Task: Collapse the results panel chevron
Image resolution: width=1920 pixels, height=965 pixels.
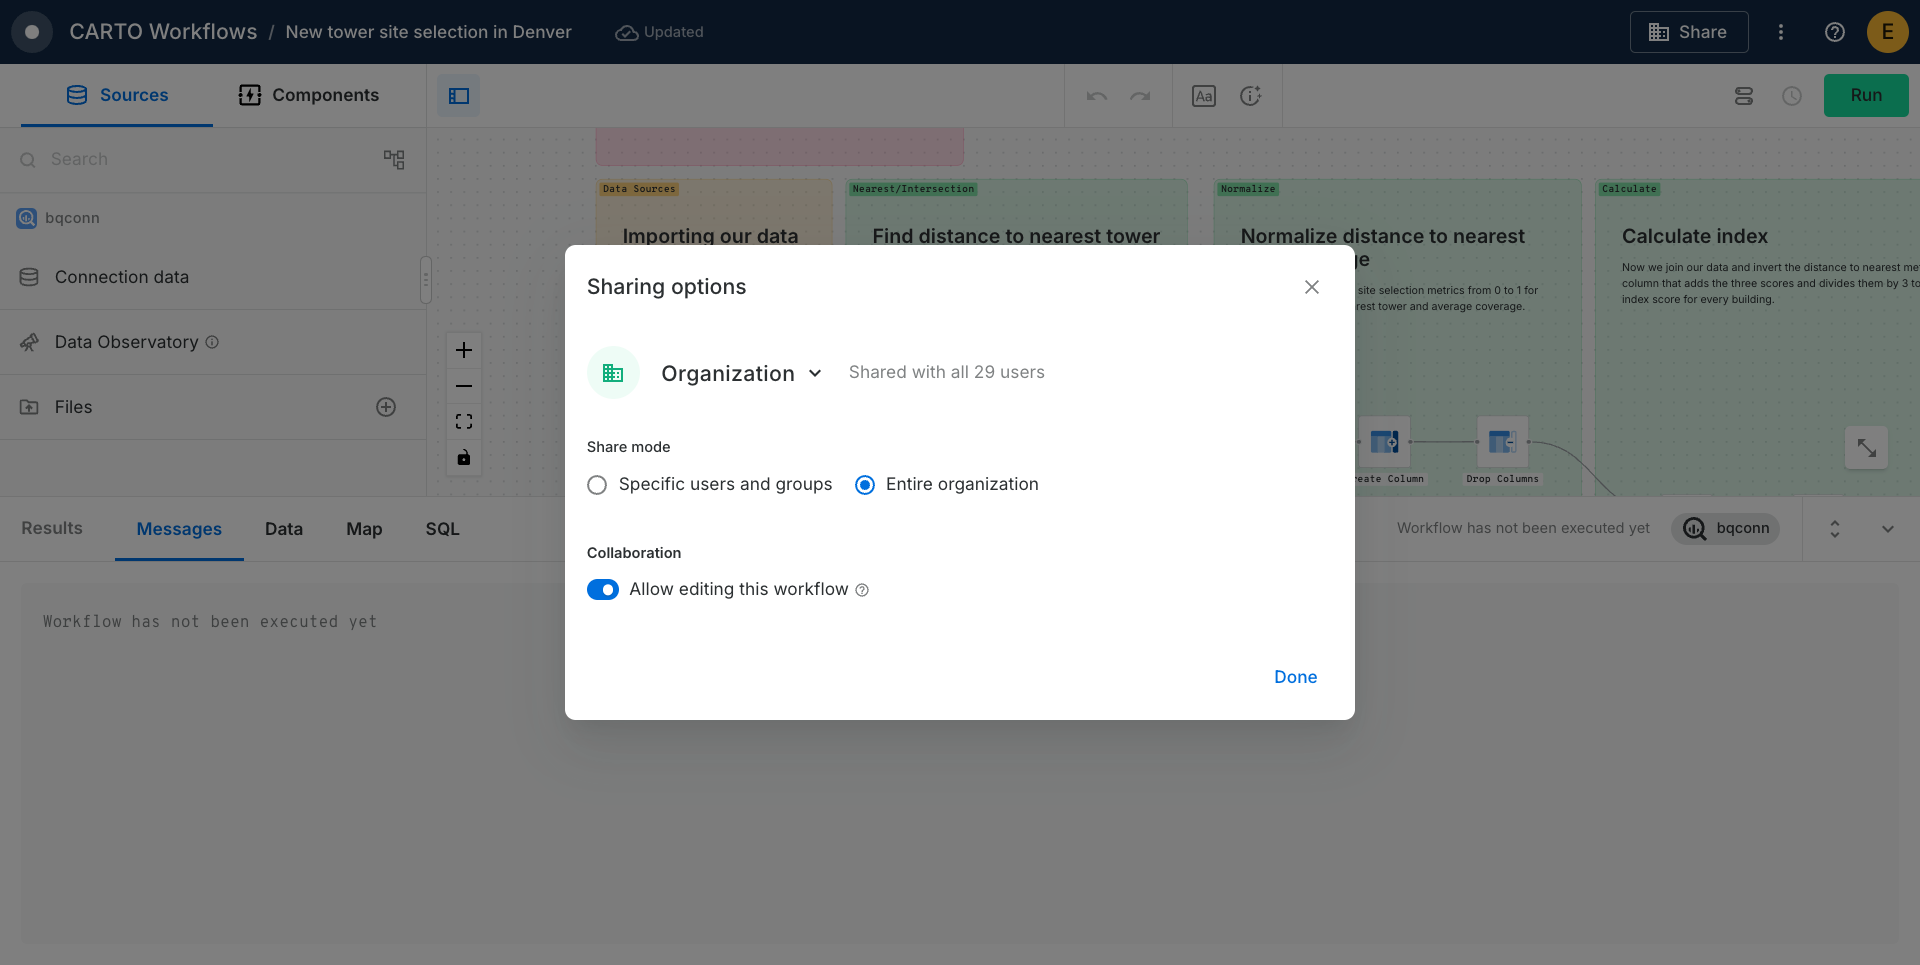Action: pos(1887,529)
